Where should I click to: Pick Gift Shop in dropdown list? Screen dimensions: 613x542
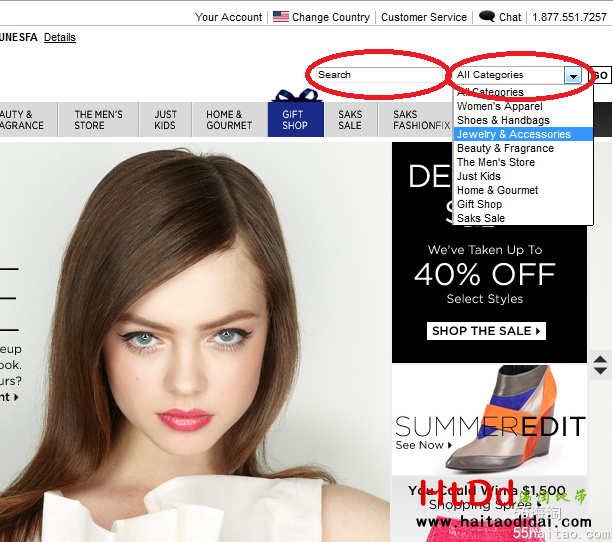click(x=523, y=205)
